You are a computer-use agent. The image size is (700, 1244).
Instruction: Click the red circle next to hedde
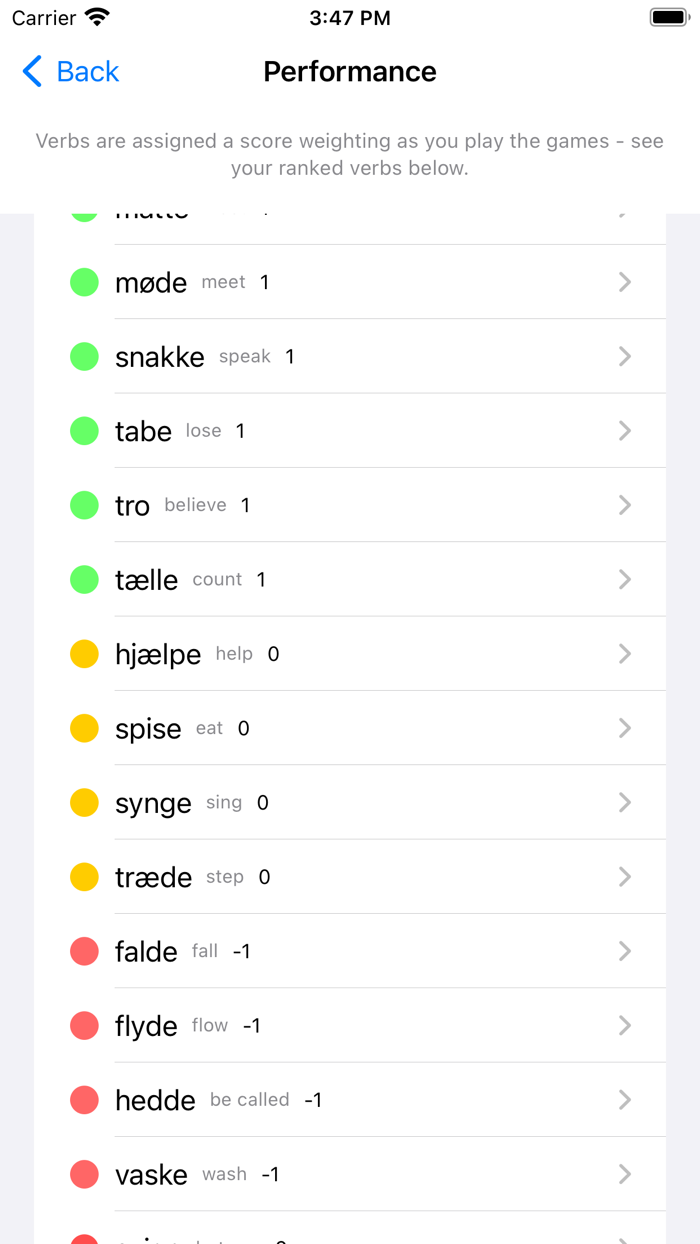click(x=84, y=1100)
